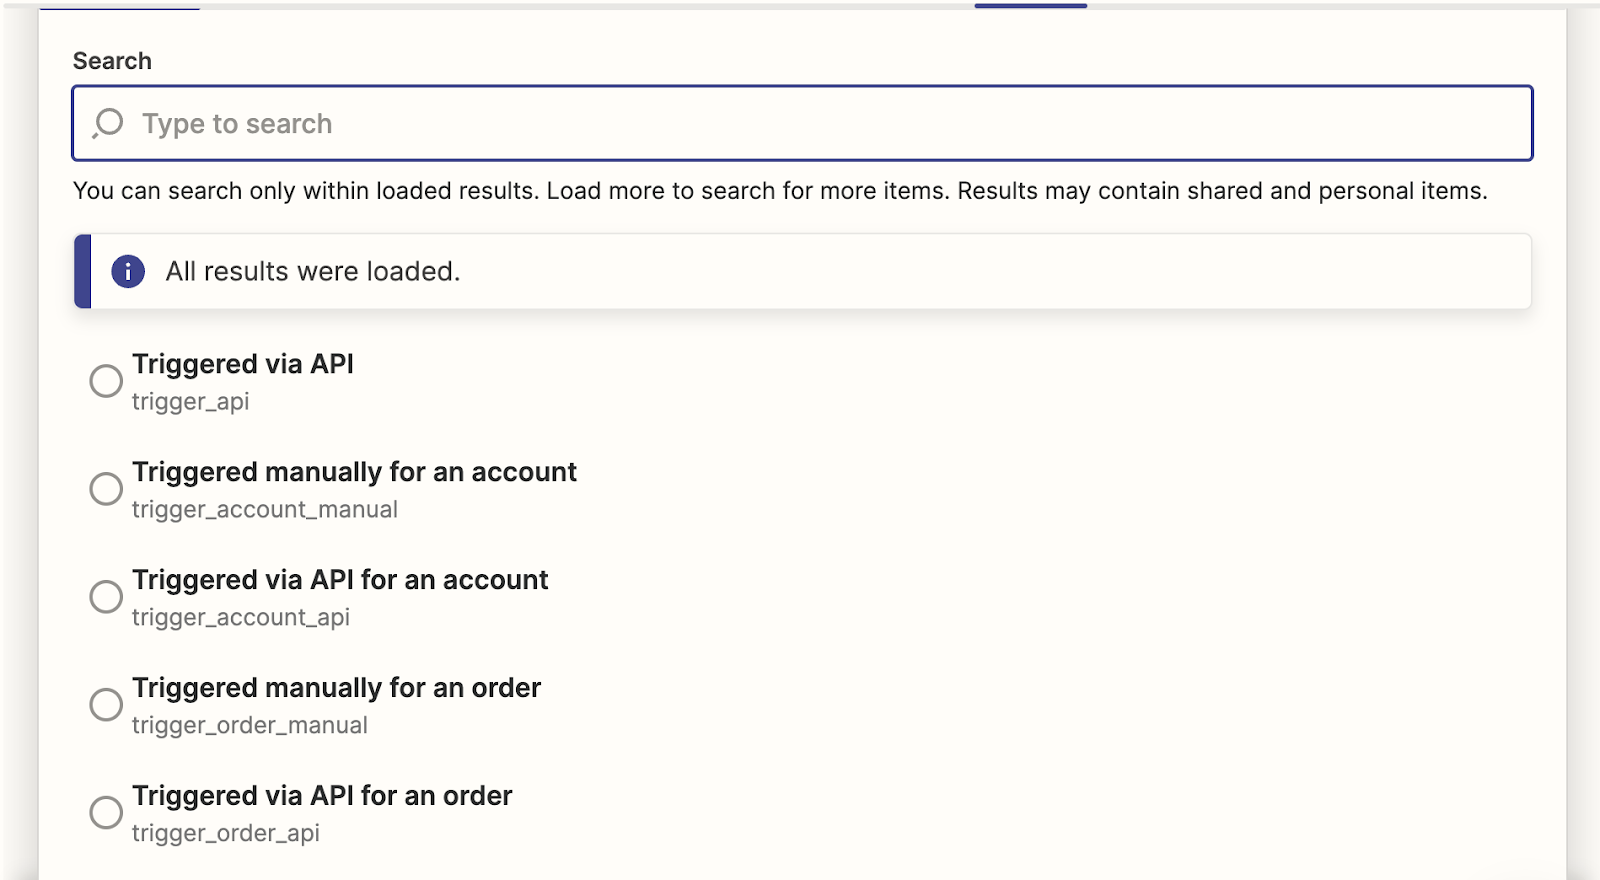
Task: Click the 'trigger_order_api' identifier text
Action: [x=226, y=834]
